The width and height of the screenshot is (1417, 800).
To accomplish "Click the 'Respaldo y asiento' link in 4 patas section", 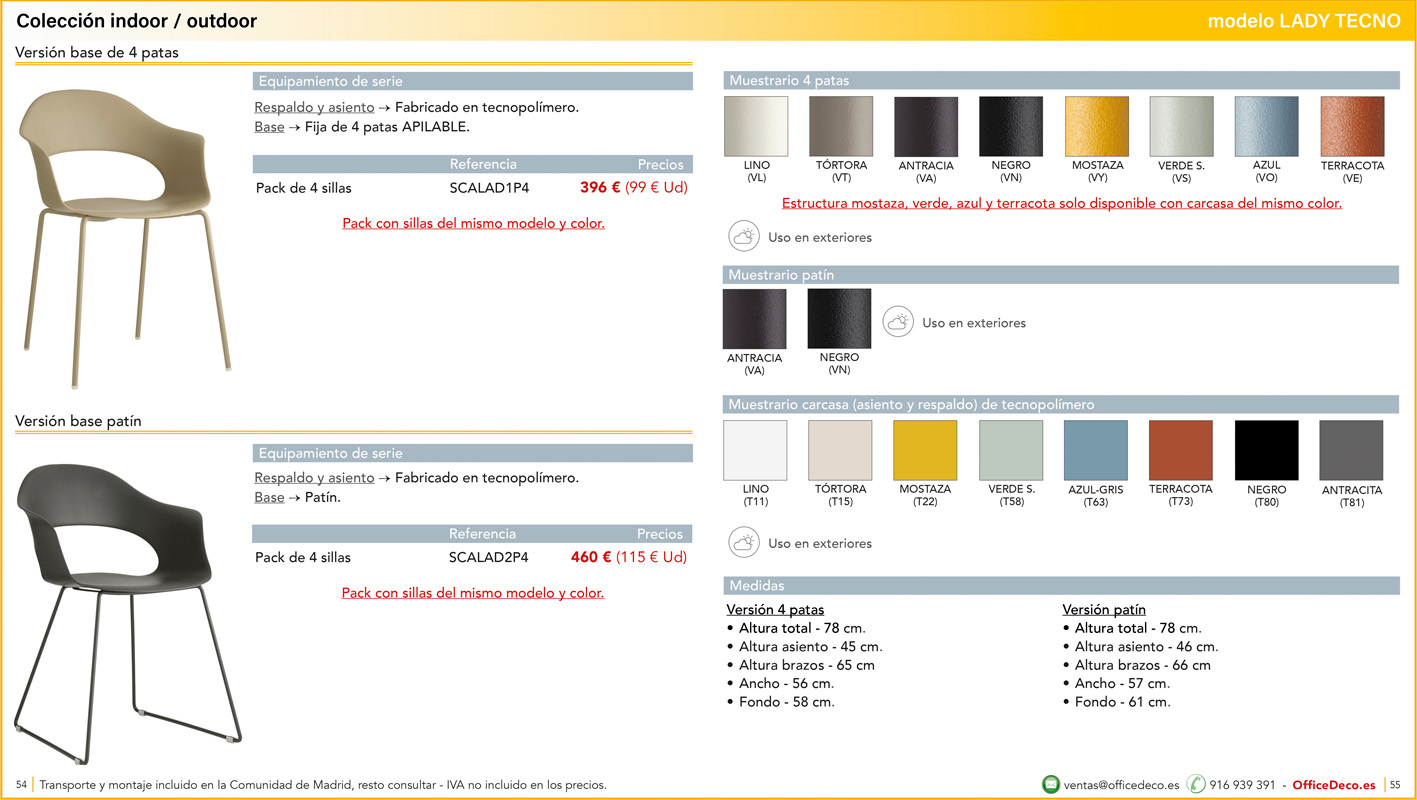I will point(314,107).
